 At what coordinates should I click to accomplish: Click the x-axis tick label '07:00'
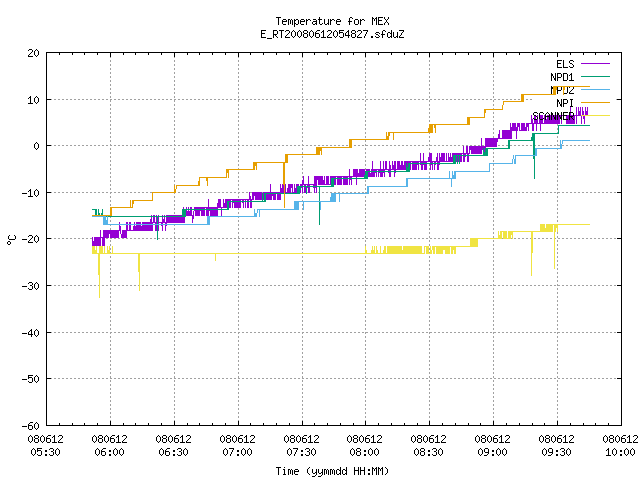click(x=238, y=452)
